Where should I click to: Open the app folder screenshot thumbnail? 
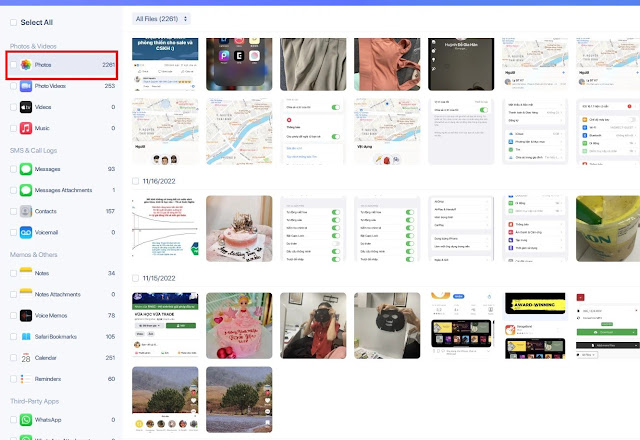pos(239,64)
